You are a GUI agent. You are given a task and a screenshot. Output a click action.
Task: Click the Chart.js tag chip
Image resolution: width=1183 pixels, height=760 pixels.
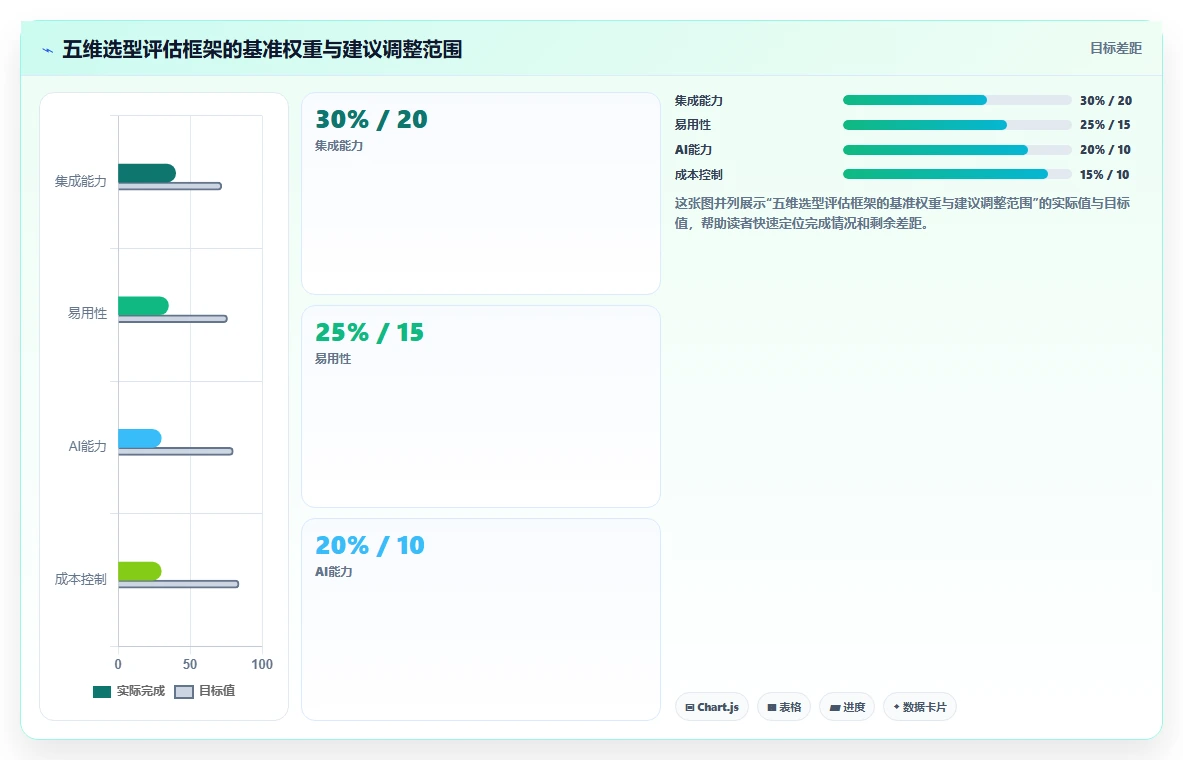click(x=711, y=707)
